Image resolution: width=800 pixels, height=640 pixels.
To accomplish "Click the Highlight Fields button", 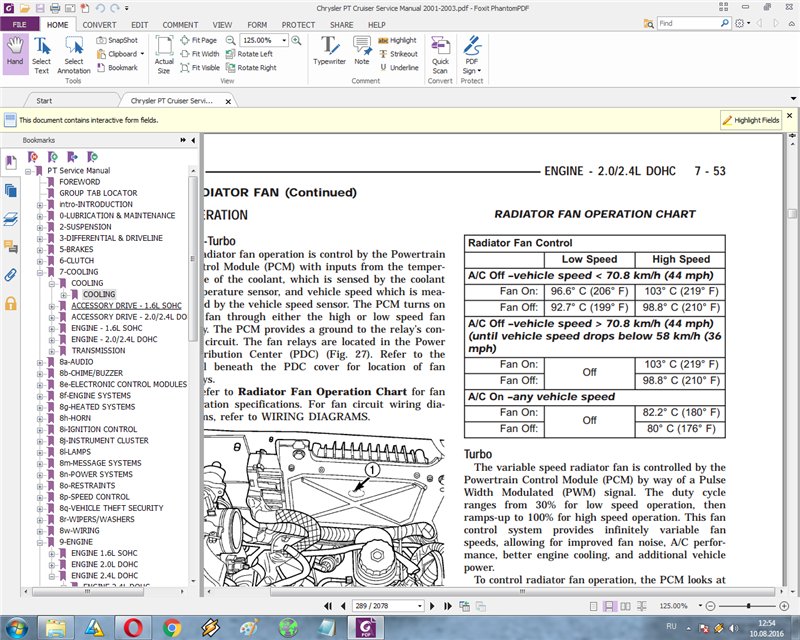I will pyautogui.click(x=751, y=120).
